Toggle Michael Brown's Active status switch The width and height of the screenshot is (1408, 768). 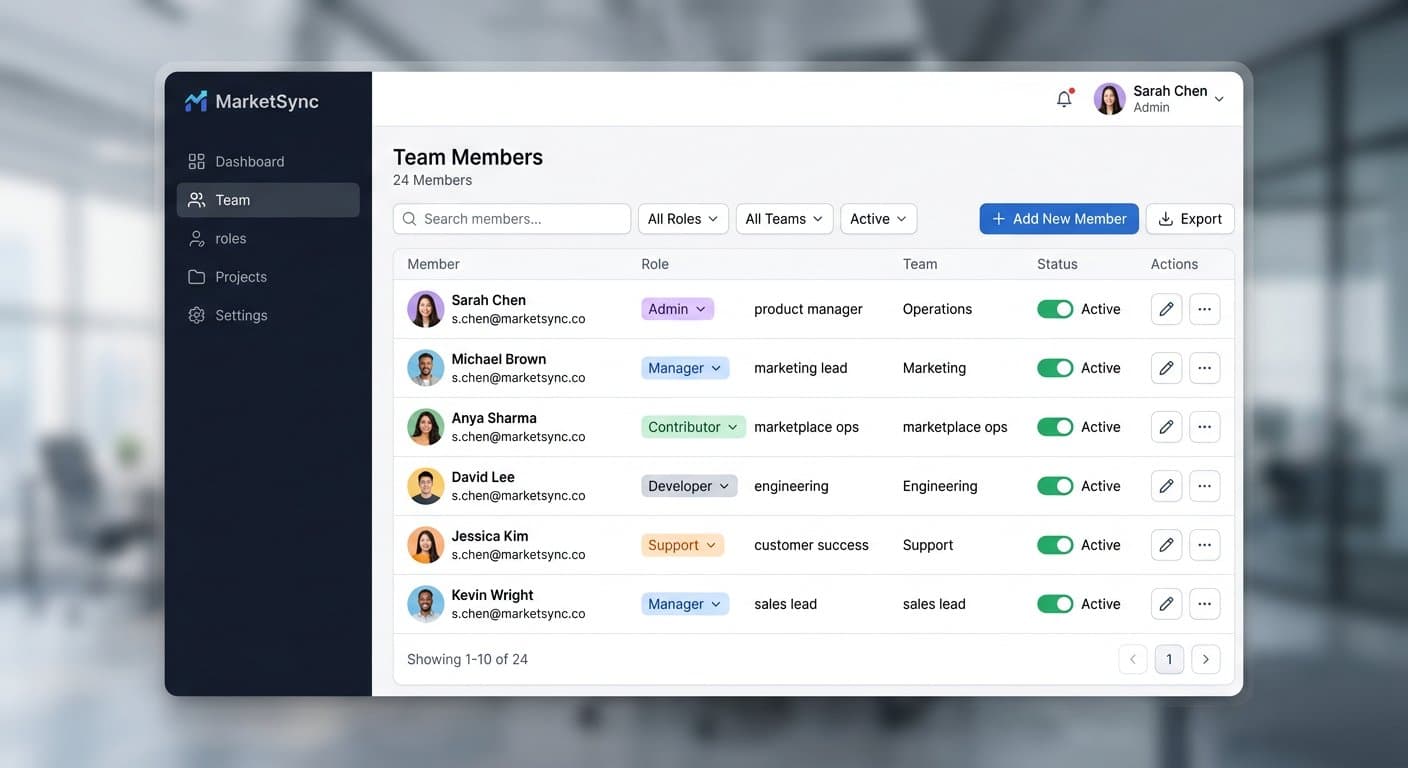click(x=1055, y=368)
